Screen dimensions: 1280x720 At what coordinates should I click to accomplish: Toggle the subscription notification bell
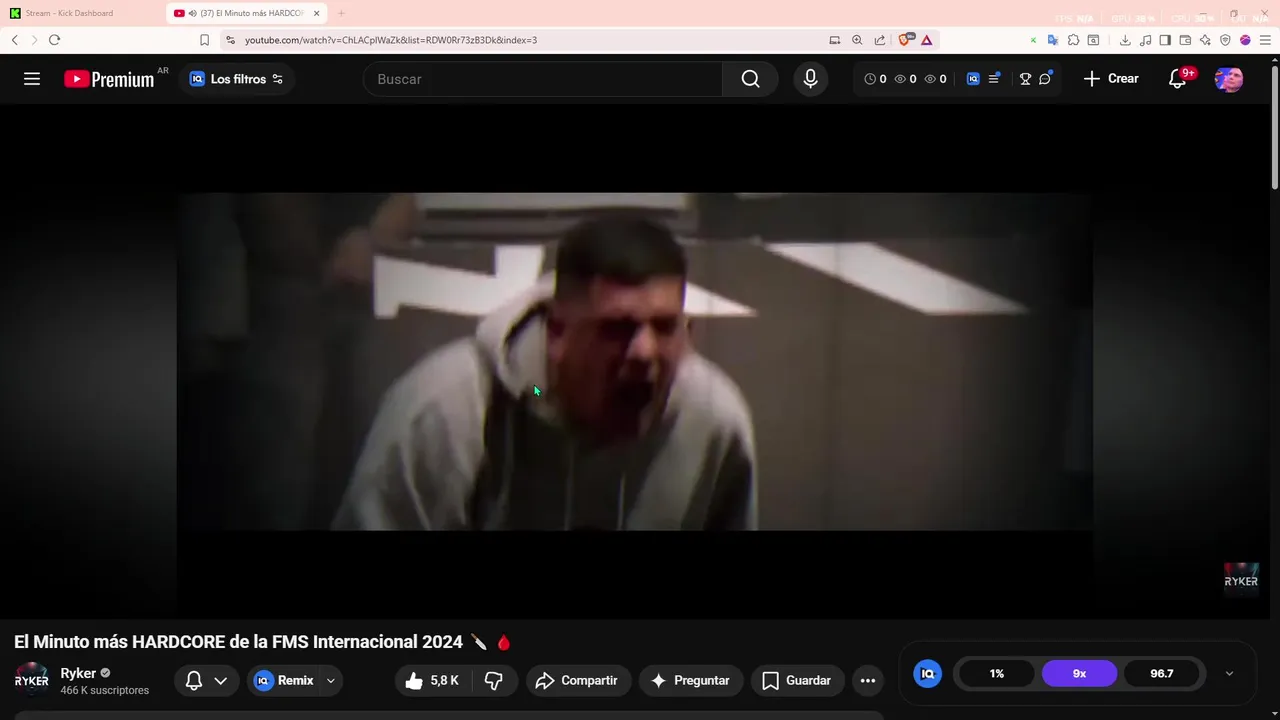[x=206, y=680]
